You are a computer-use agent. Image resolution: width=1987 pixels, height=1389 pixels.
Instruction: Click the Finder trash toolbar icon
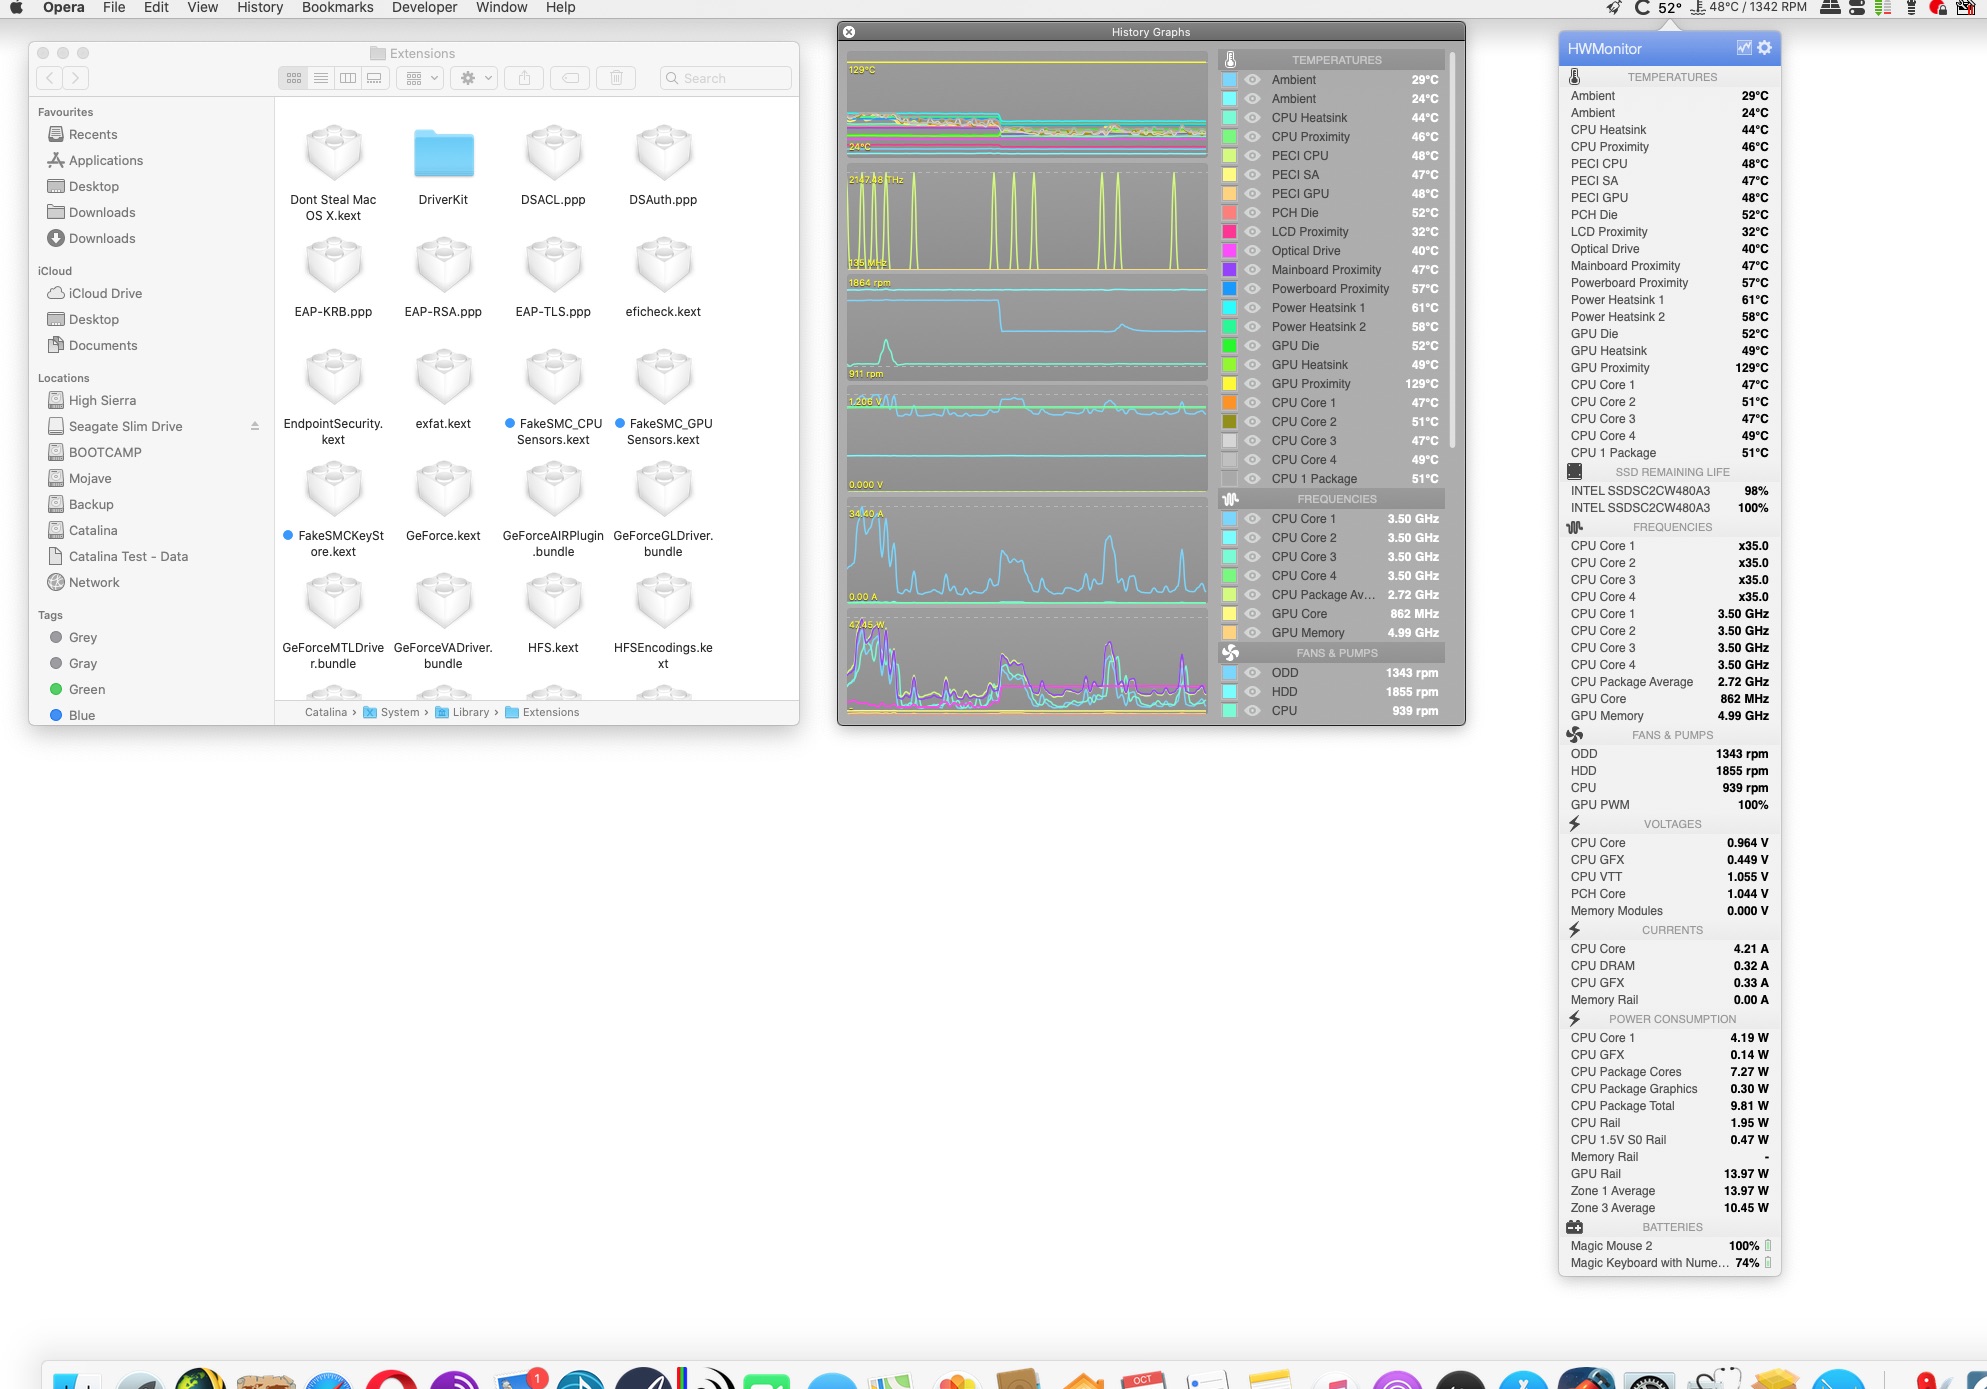click(617, 78)
